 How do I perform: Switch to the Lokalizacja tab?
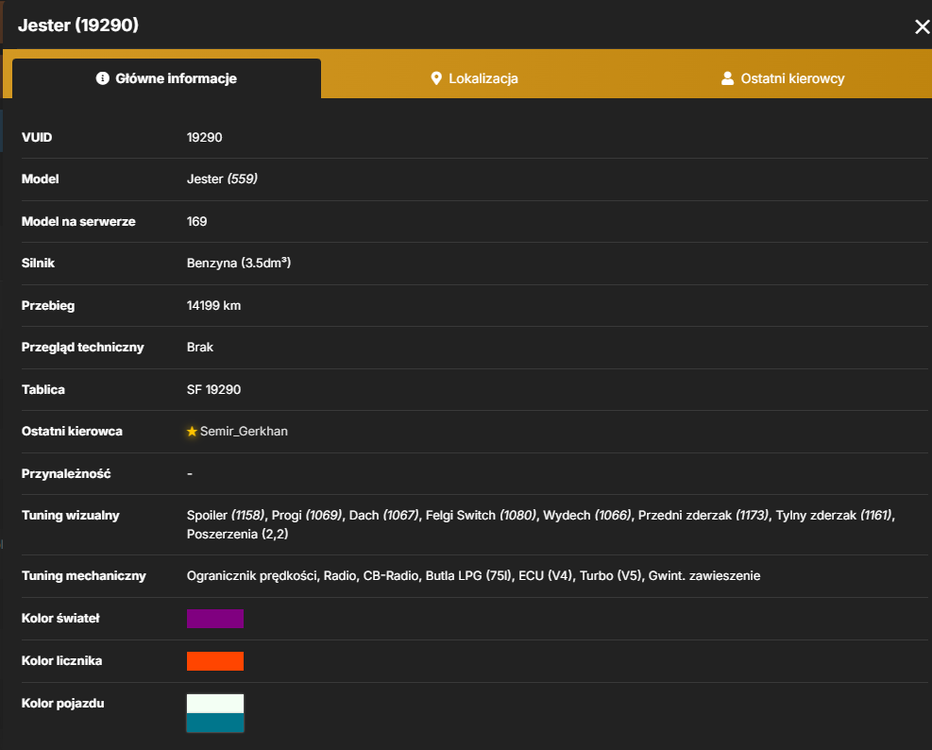[474, 78]
